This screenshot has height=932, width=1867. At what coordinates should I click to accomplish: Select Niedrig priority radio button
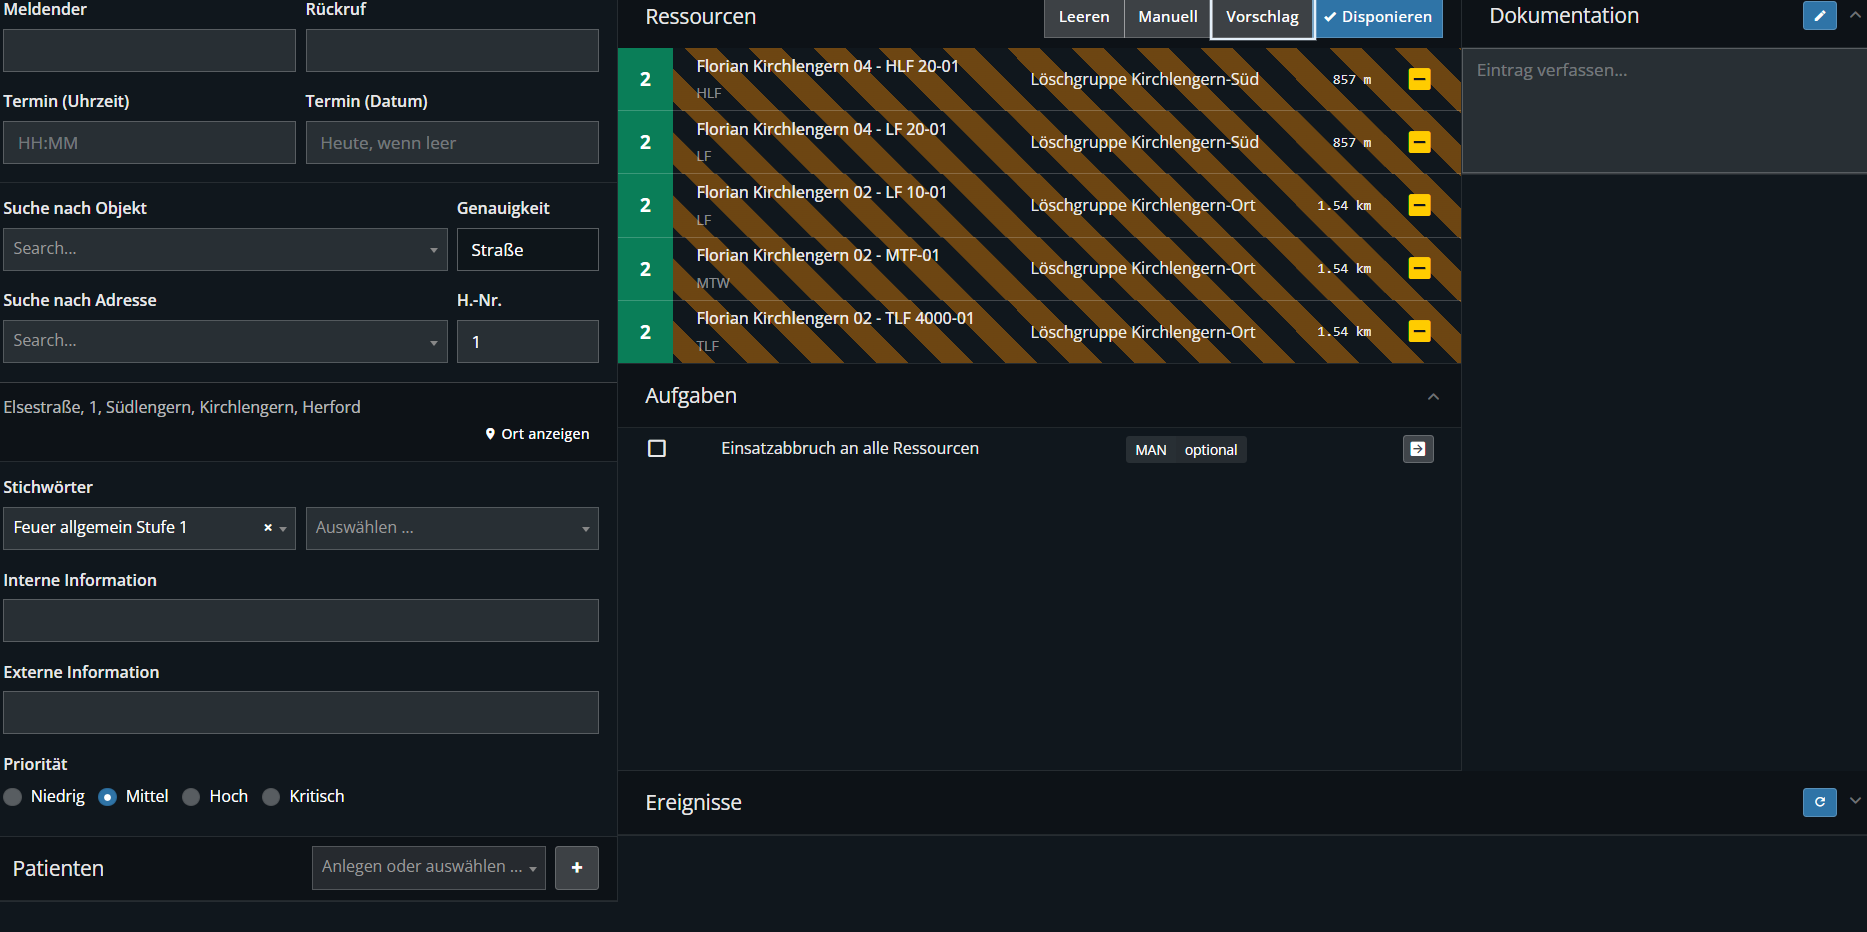13,797
